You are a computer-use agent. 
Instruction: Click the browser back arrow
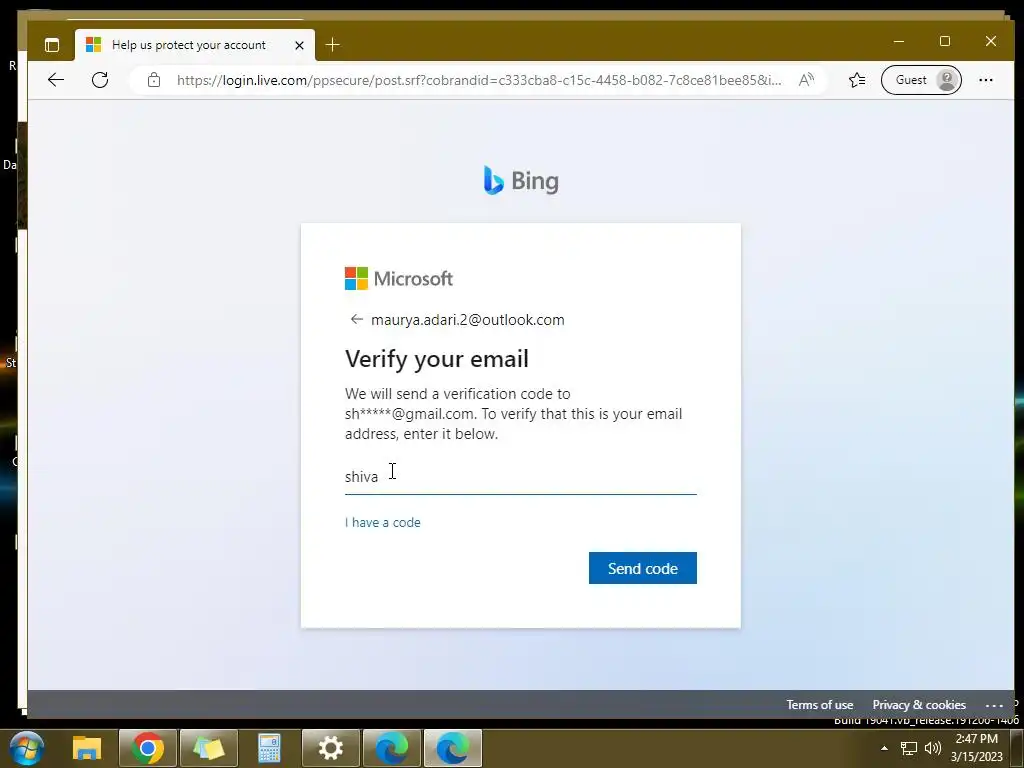(x=56, y=80)
